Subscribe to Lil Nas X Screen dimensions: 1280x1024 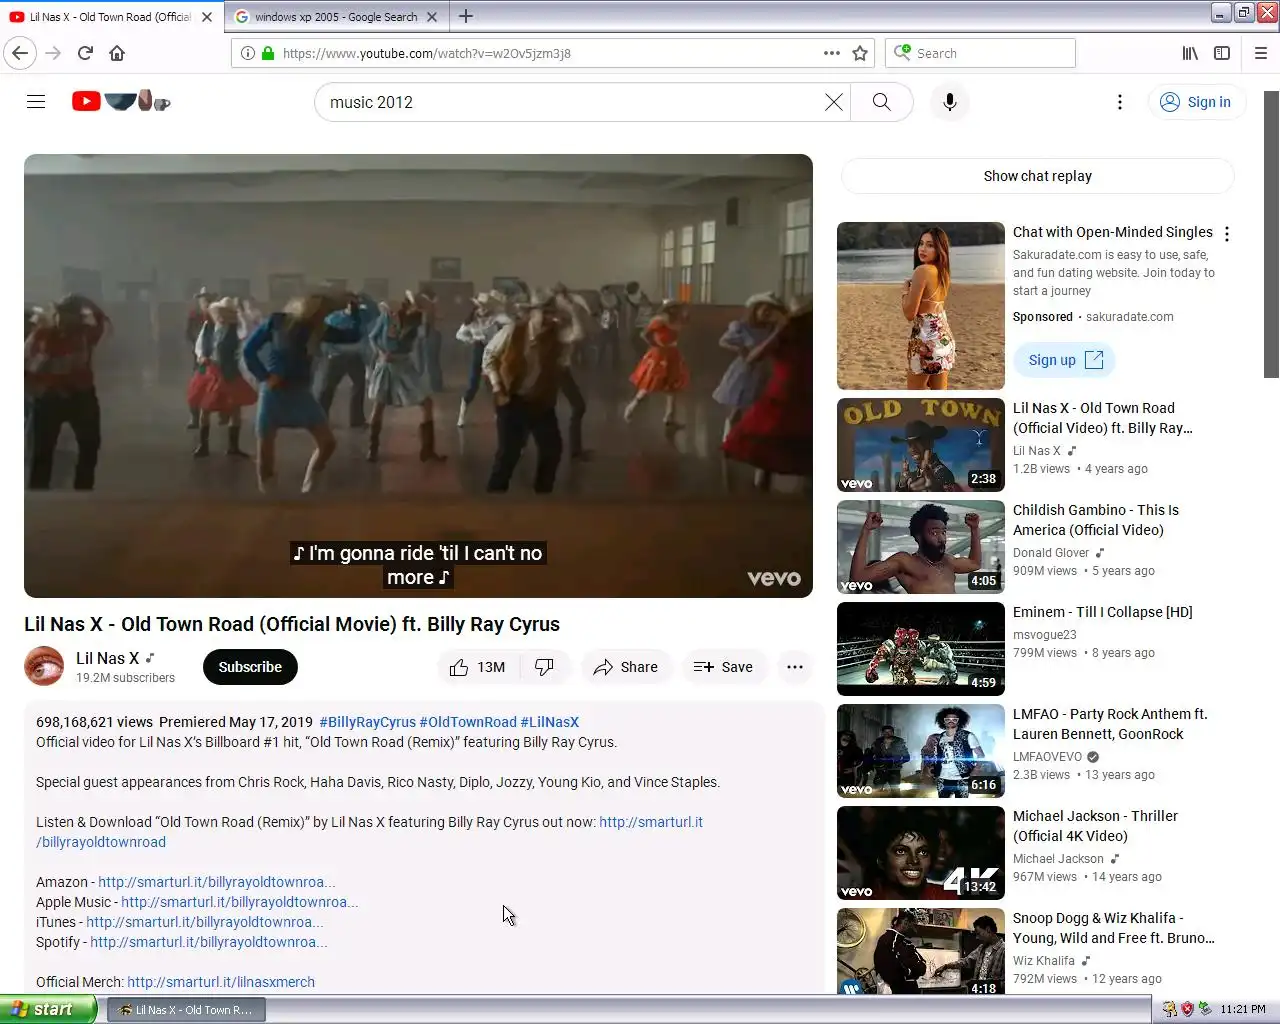(x=250, y=667)
